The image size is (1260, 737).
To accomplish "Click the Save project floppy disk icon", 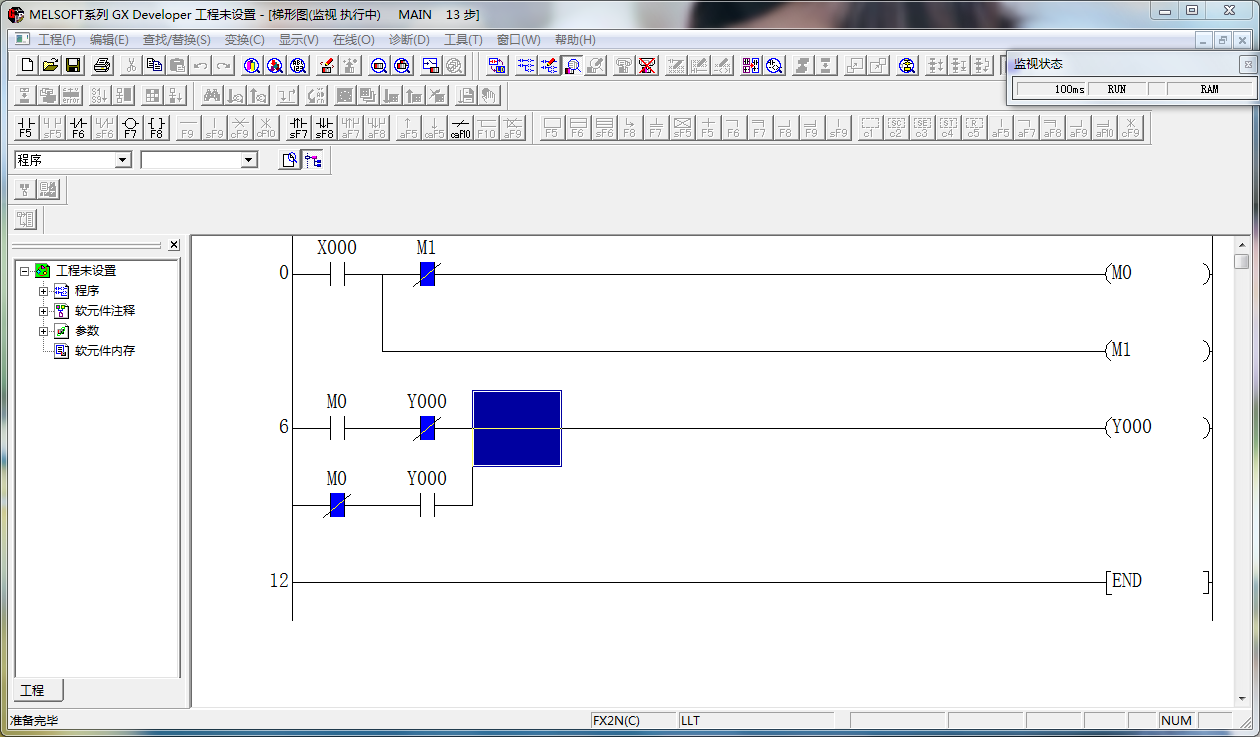I will tap(73, 66).
